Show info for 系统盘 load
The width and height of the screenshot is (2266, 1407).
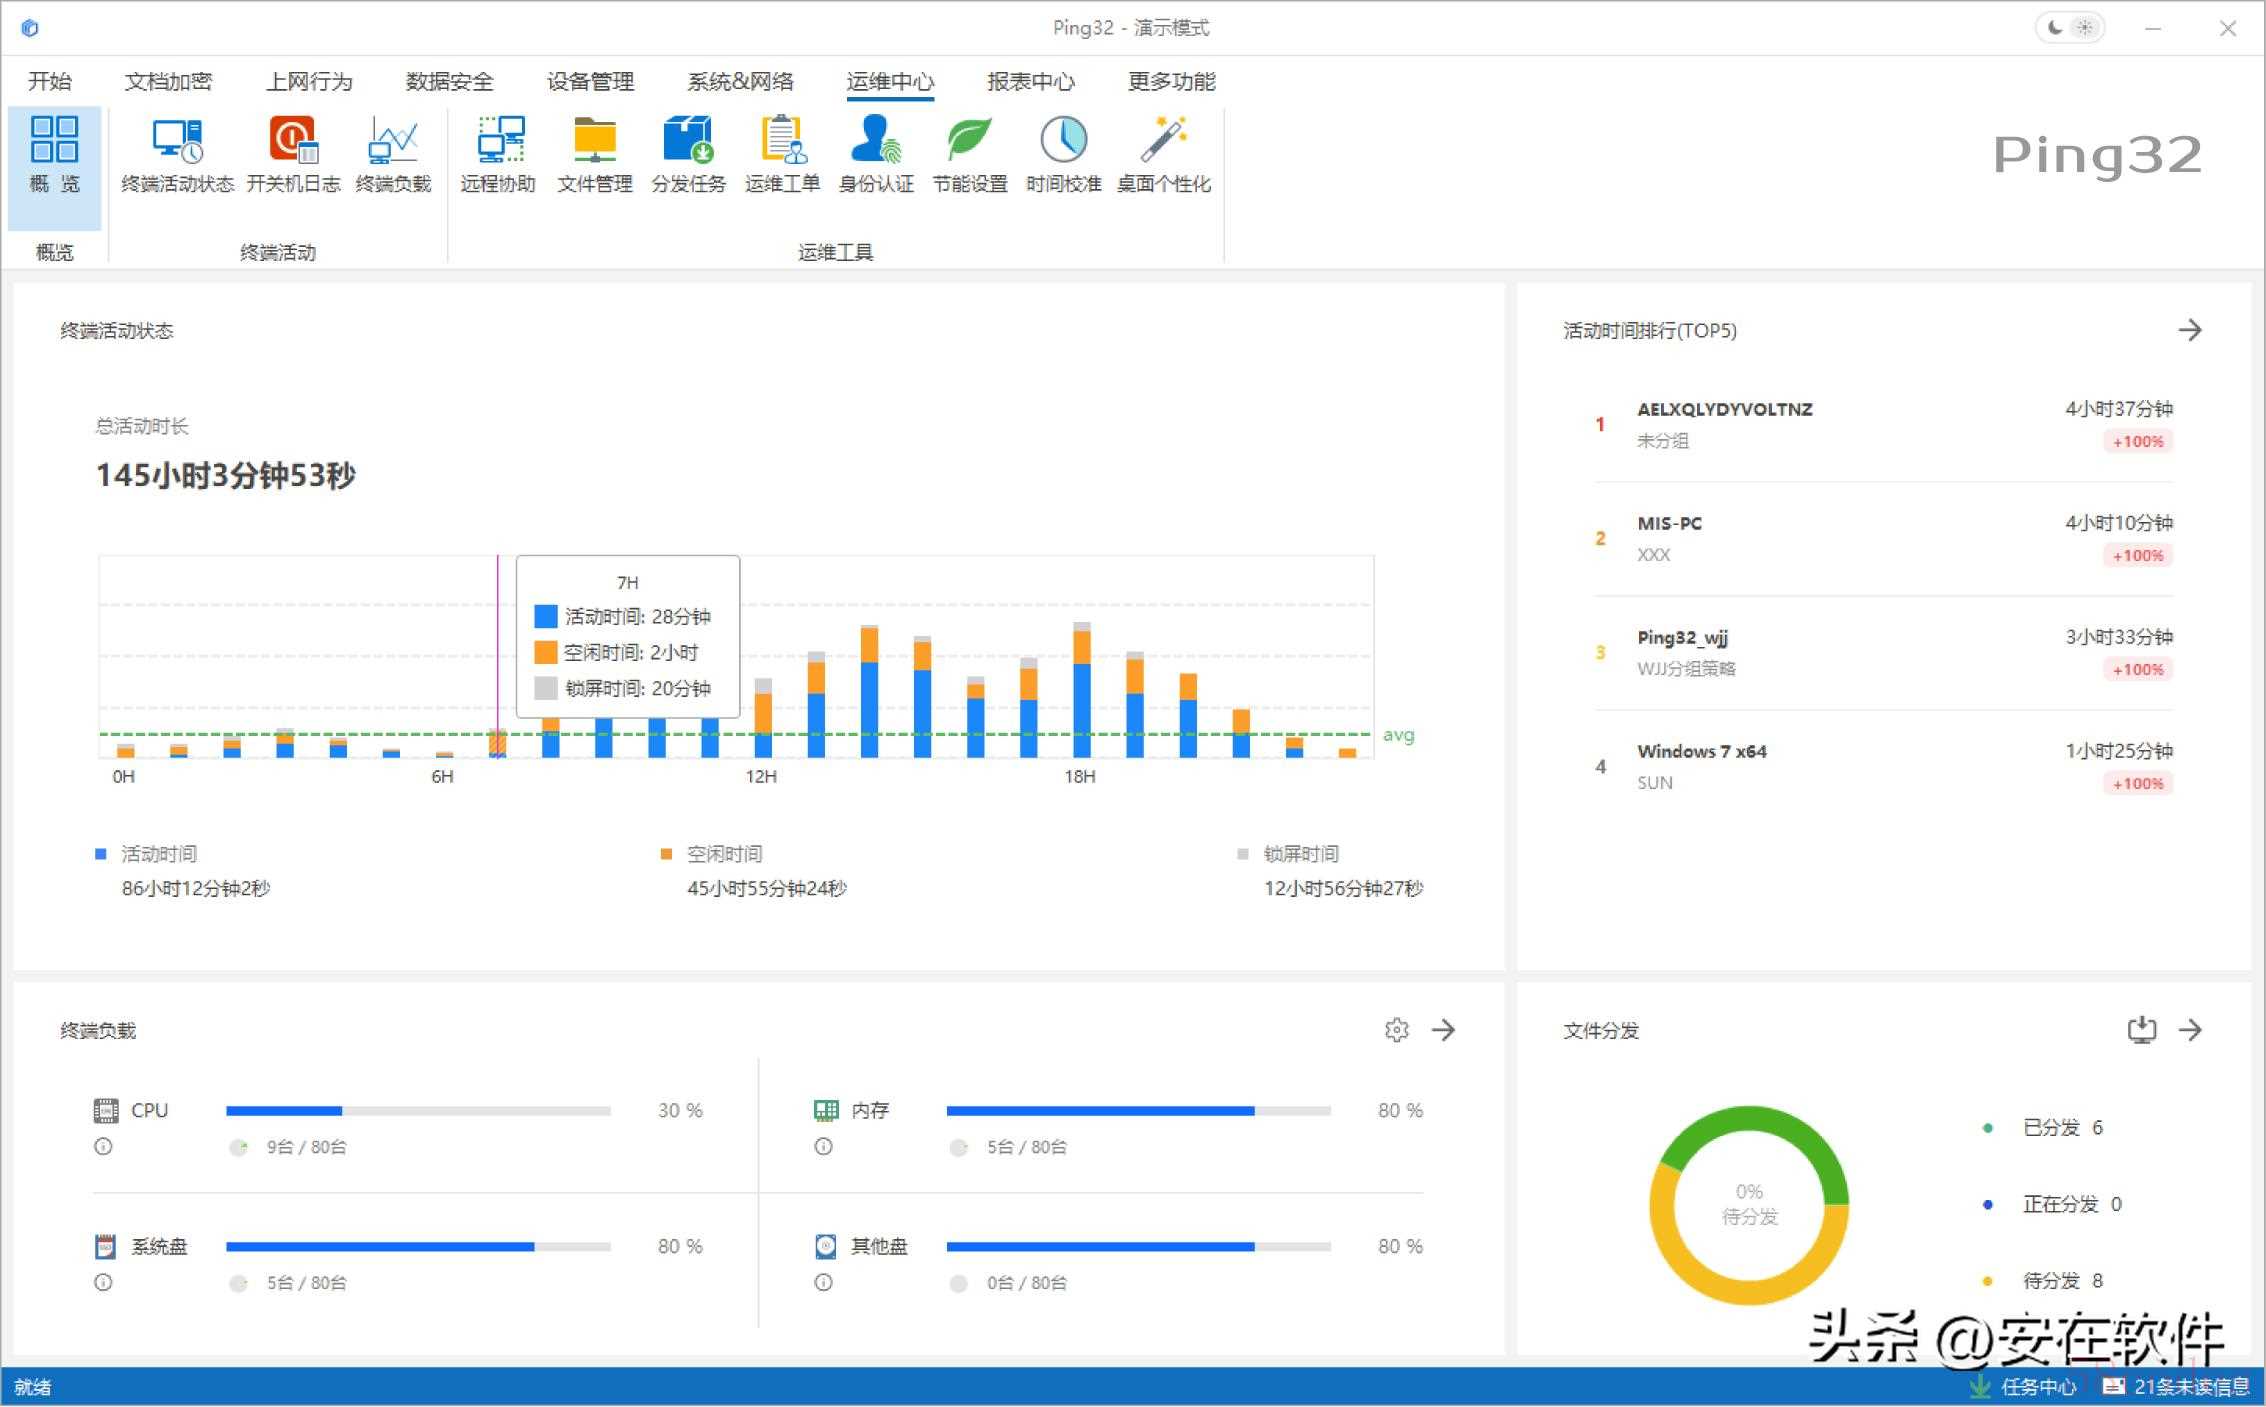click(x=103, y=1282)
